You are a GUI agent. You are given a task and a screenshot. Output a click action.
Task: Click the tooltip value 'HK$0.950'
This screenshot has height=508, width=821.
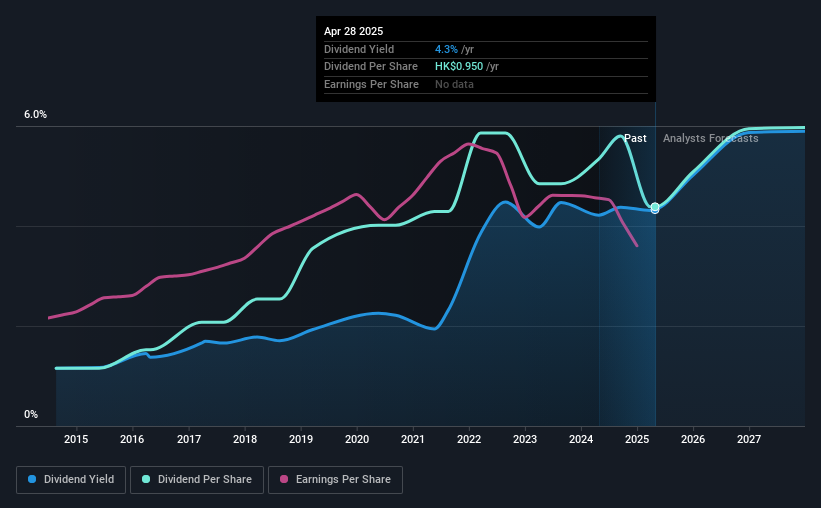click(x=459, y=67)
